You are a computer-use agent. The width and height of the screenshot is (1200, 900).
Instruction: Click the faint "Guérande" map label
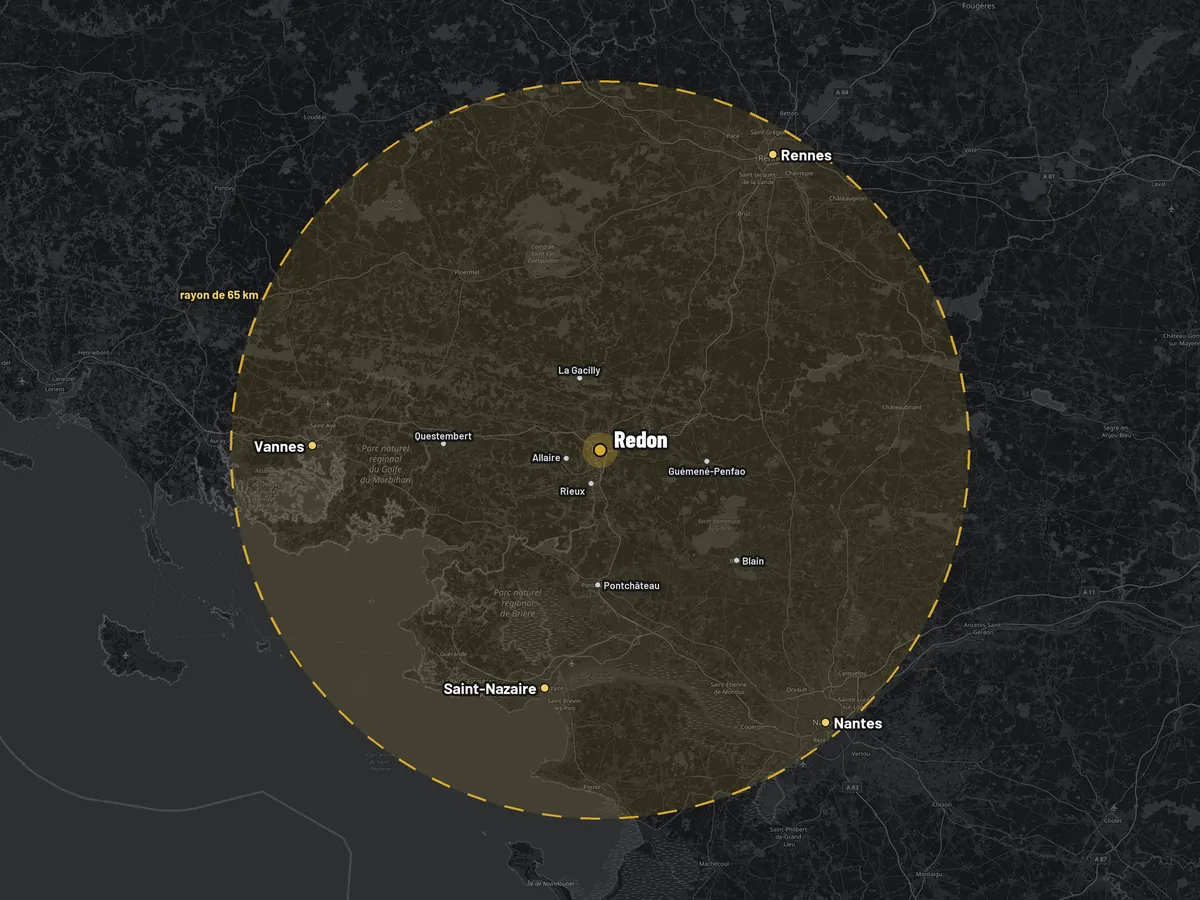click(x=453, y=654)
